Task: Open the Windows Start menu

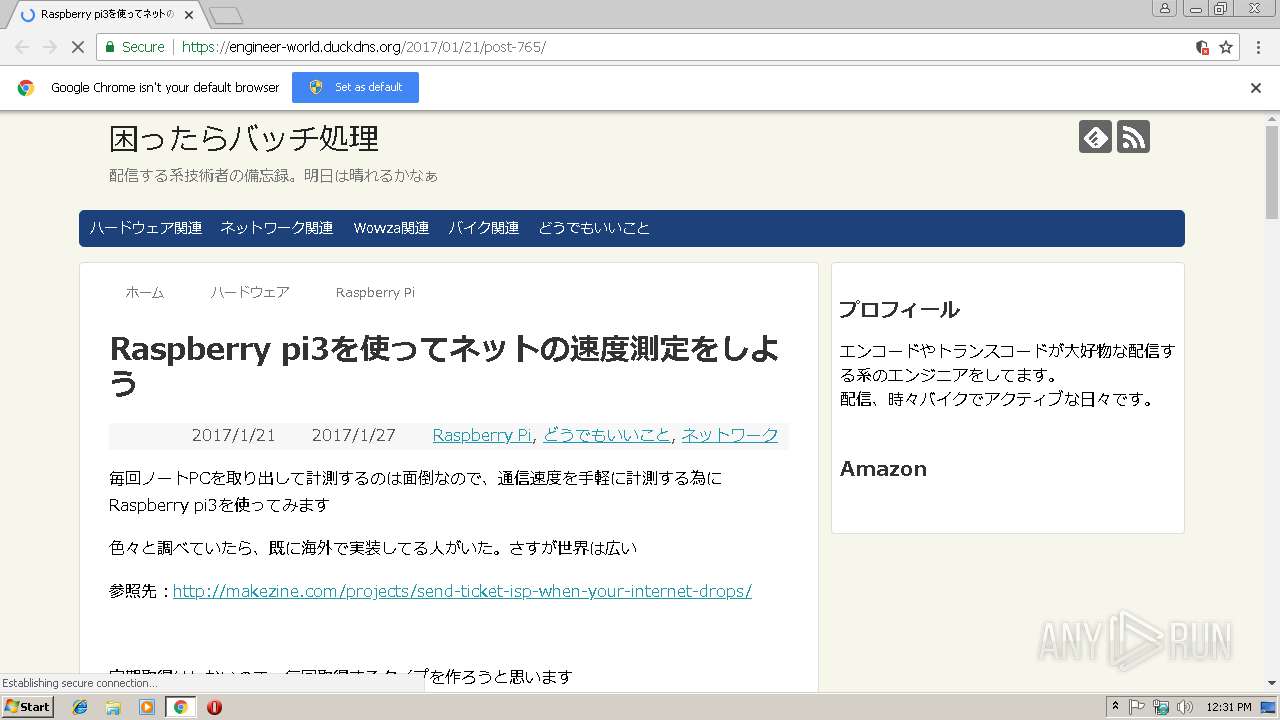Action: click(28, 706)
